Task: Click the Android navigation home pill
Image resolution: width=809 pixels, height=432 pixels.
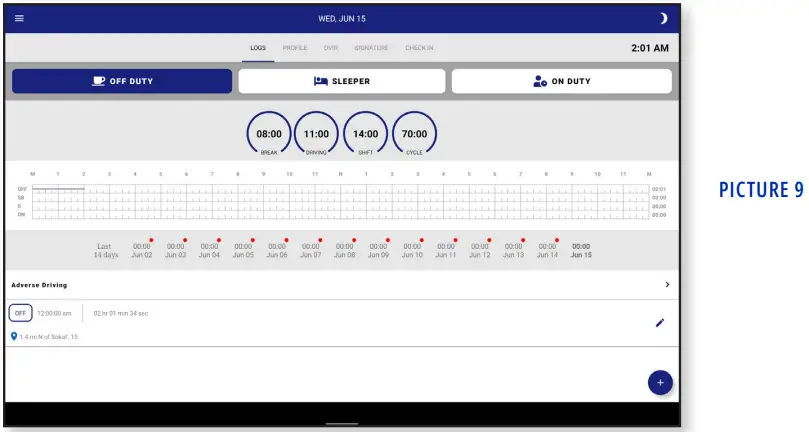Action: point(342,424)
